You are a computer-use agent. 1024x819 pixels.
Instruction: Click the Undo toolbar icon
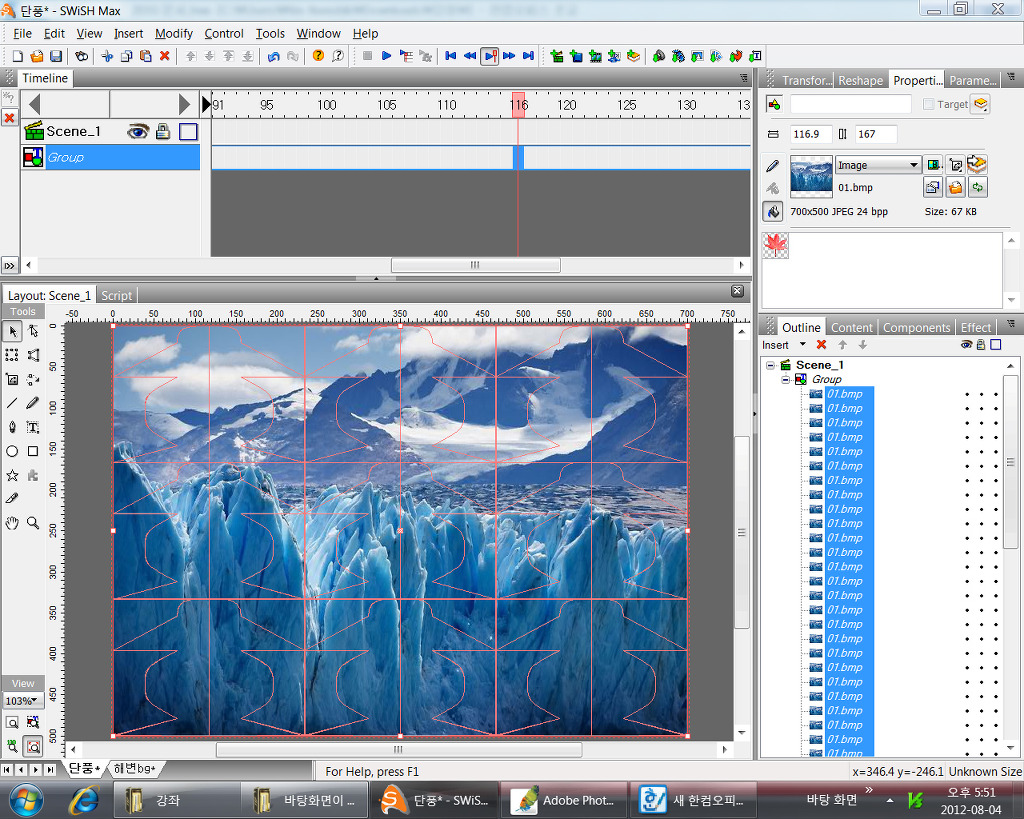coord(274,56)
